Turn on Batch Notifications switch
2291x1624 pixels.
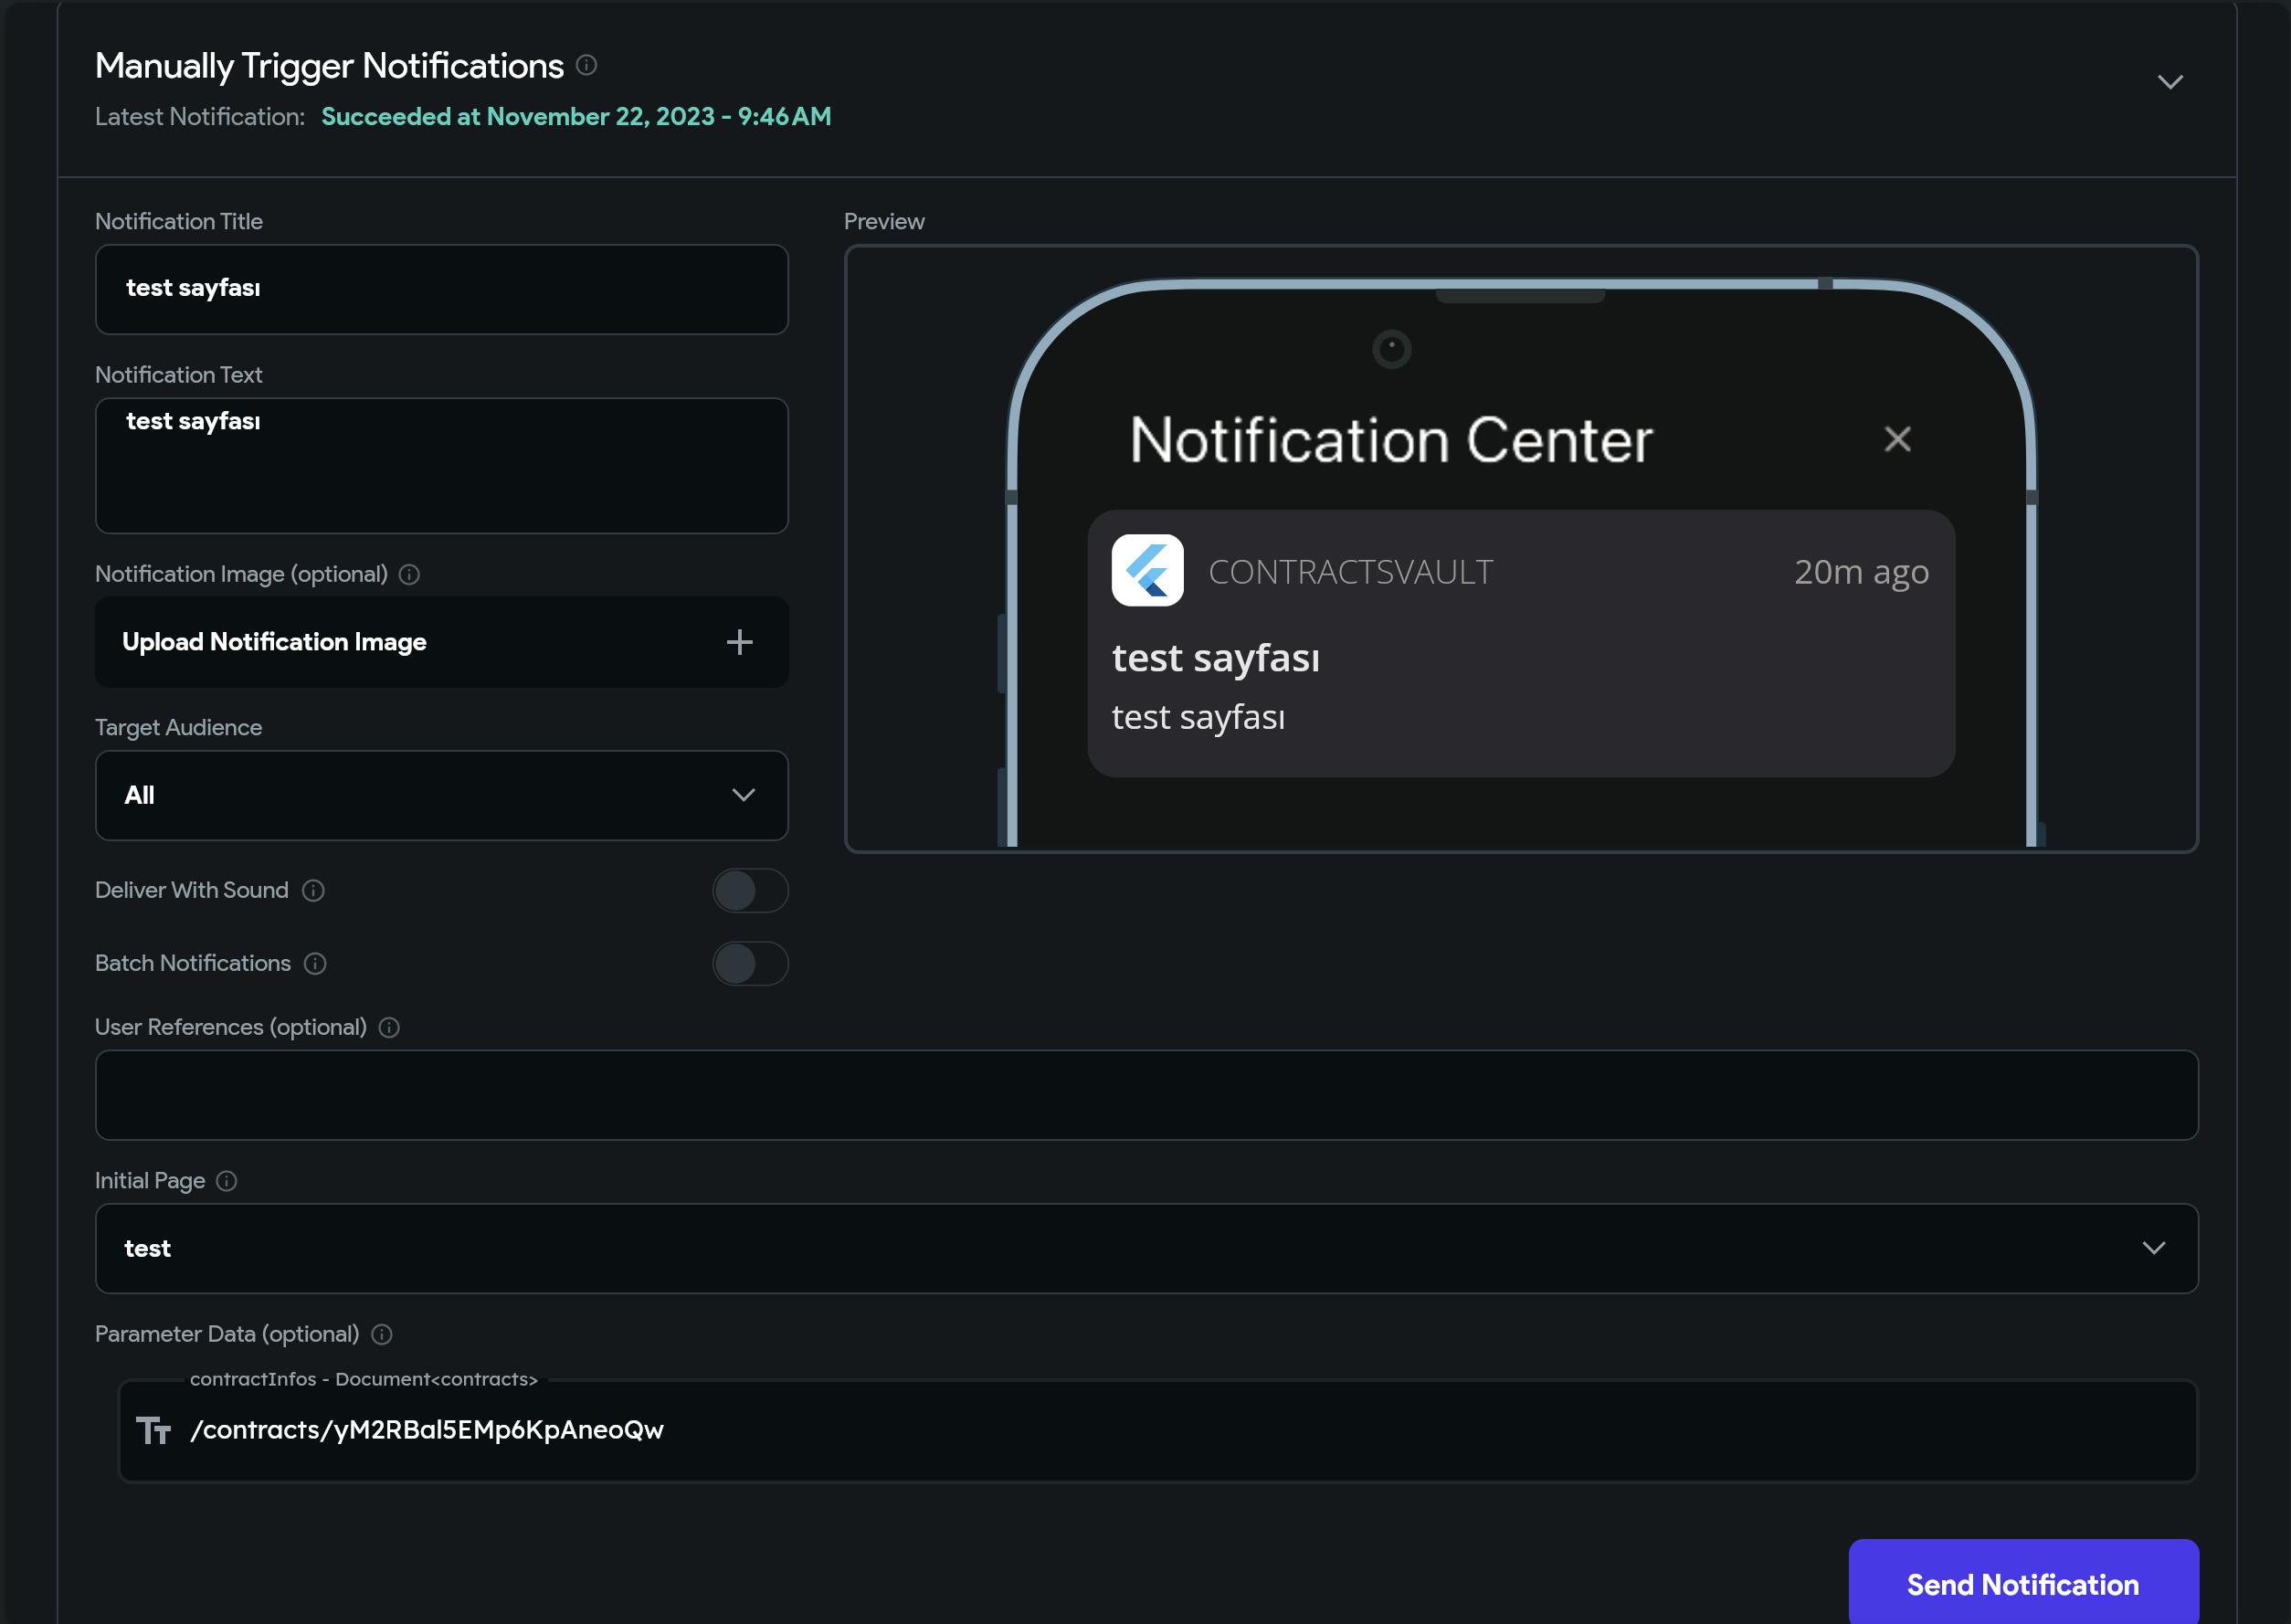[x=750, y=964]
